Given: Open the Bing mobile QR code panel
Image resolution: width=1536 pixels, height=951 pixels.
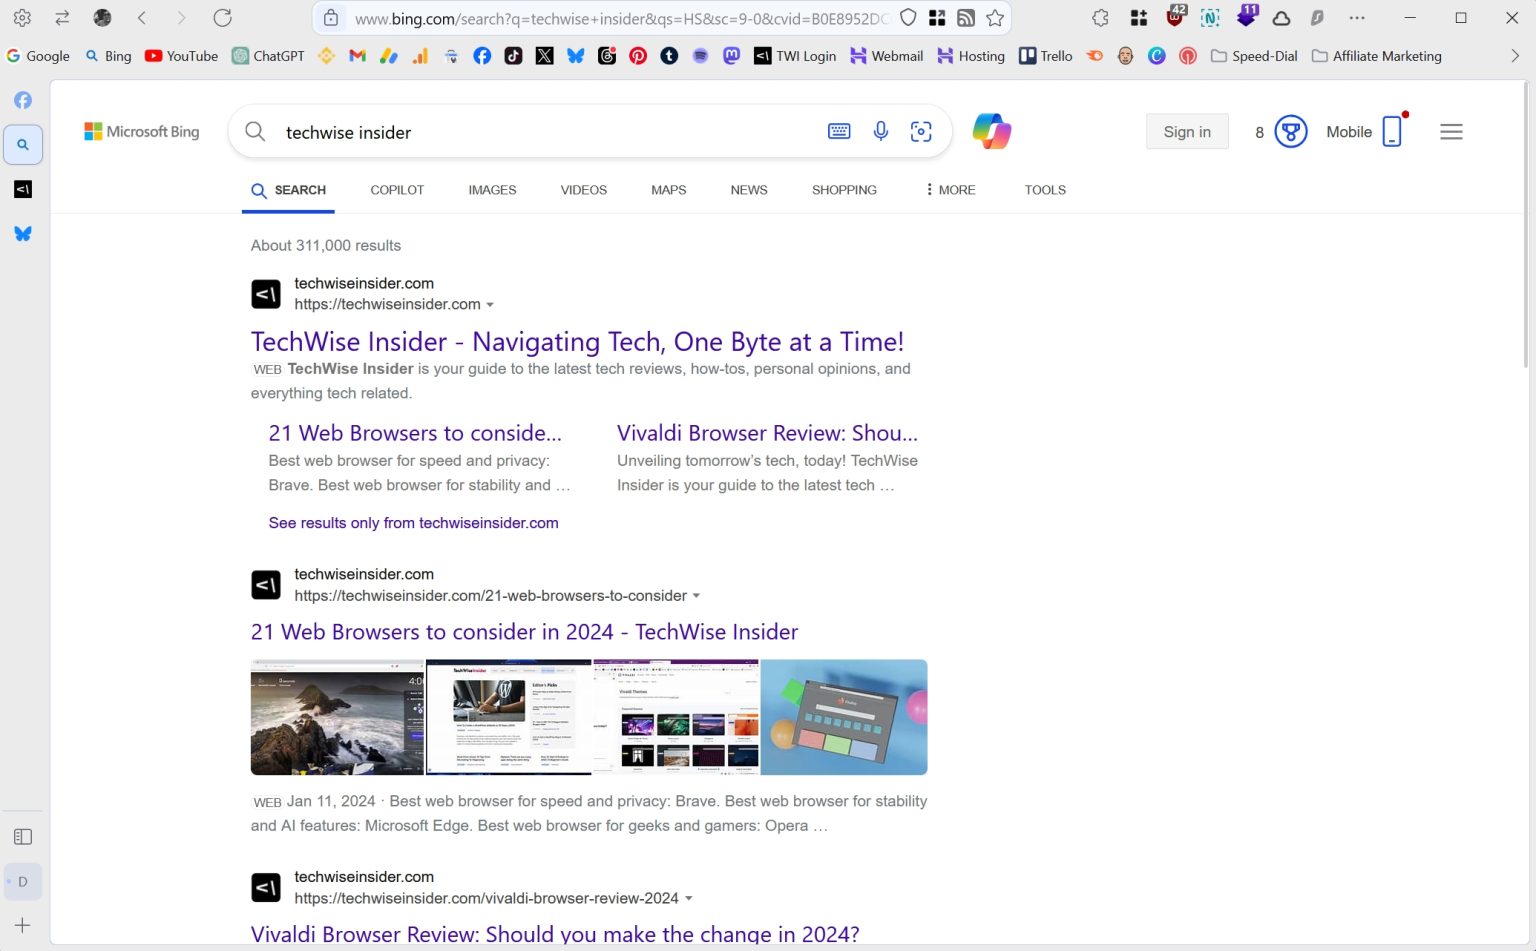Looking at the screenshot, I should click(1393, 131).
